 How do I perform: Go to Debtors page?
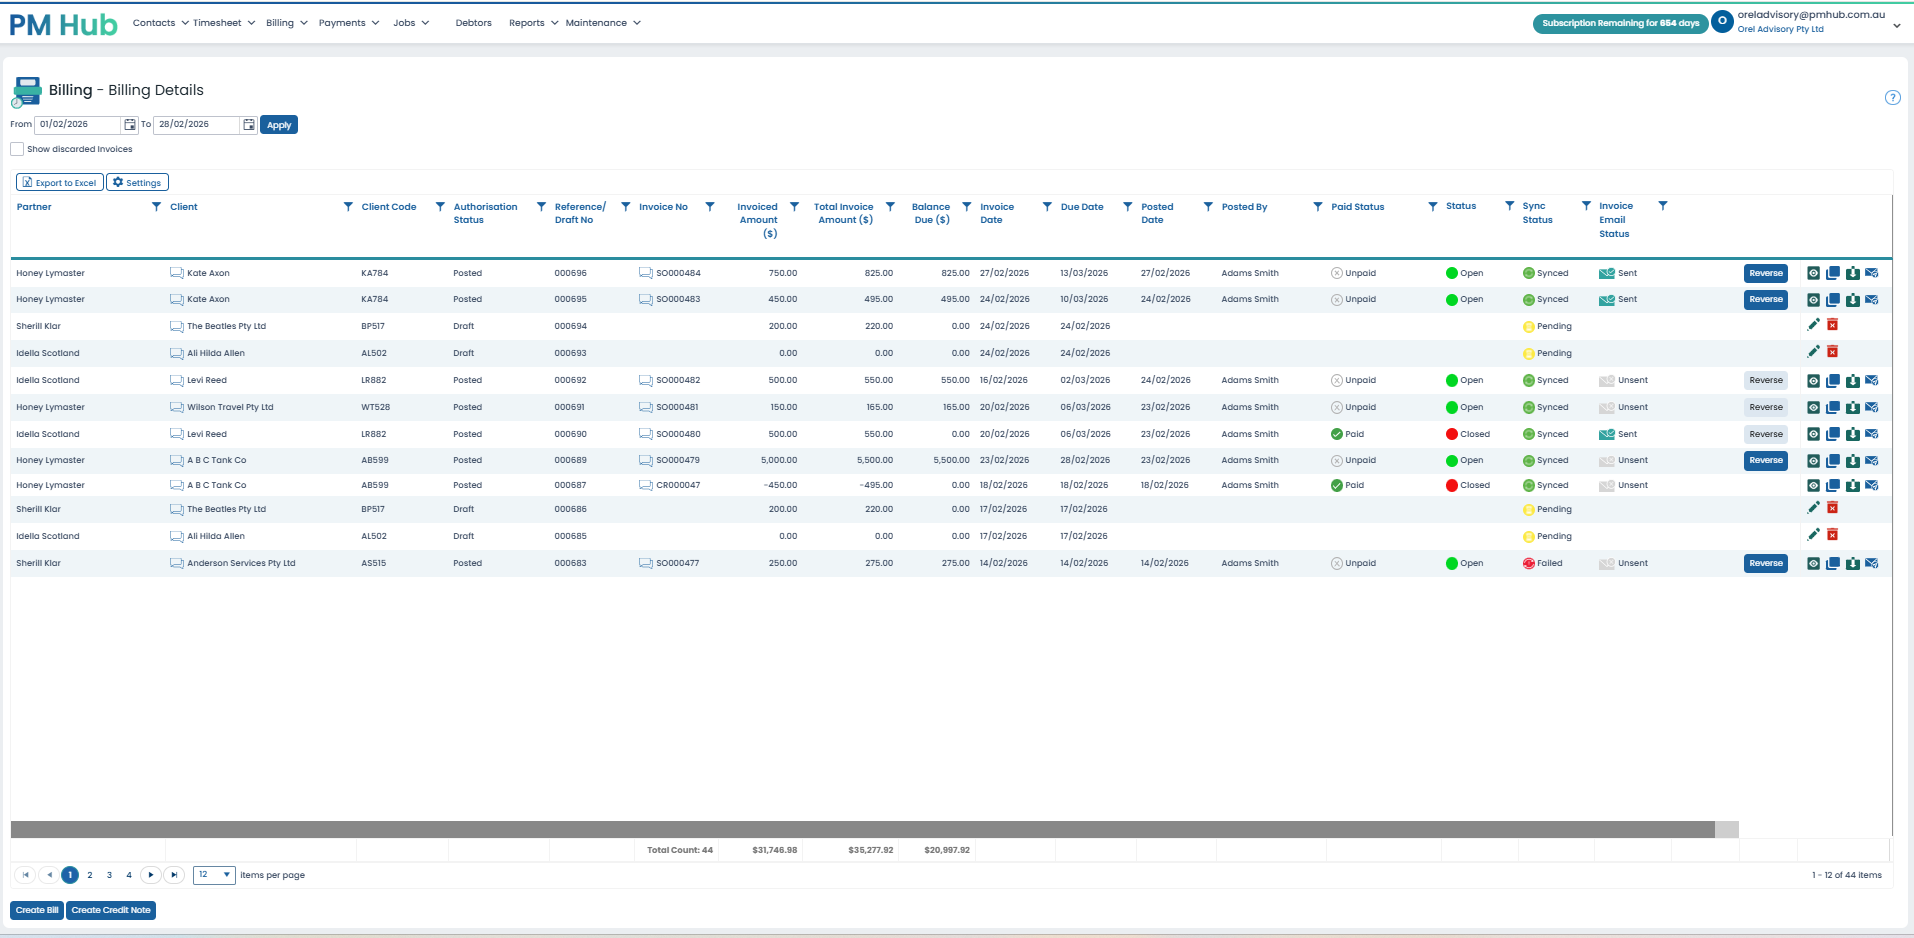(x=473, y=23)
